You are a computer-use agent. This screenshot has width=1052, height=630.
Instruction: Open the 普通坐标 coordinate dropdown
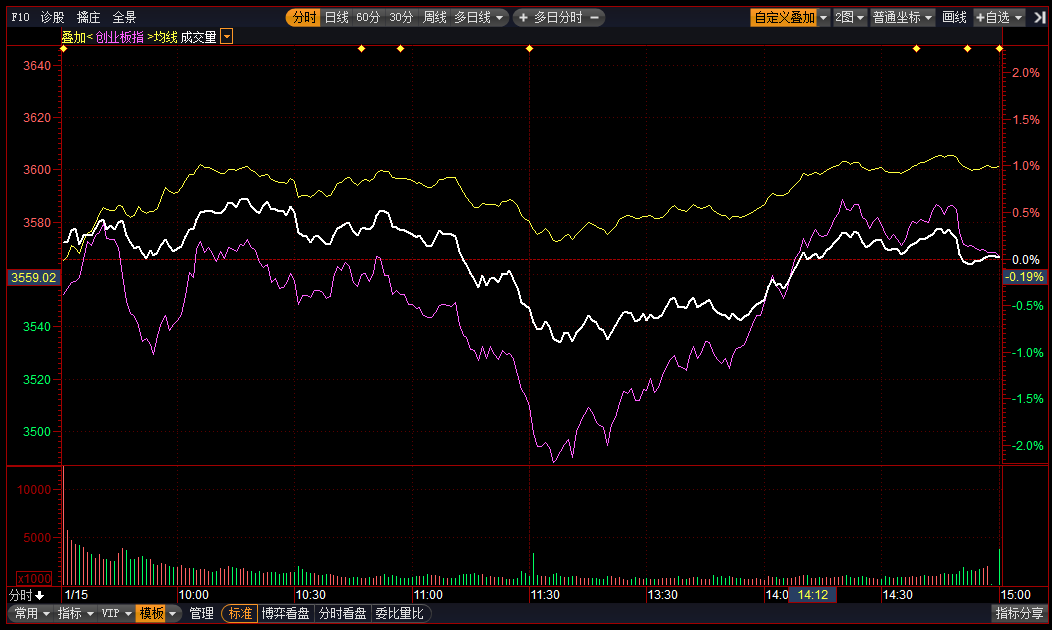coord(902,17)
